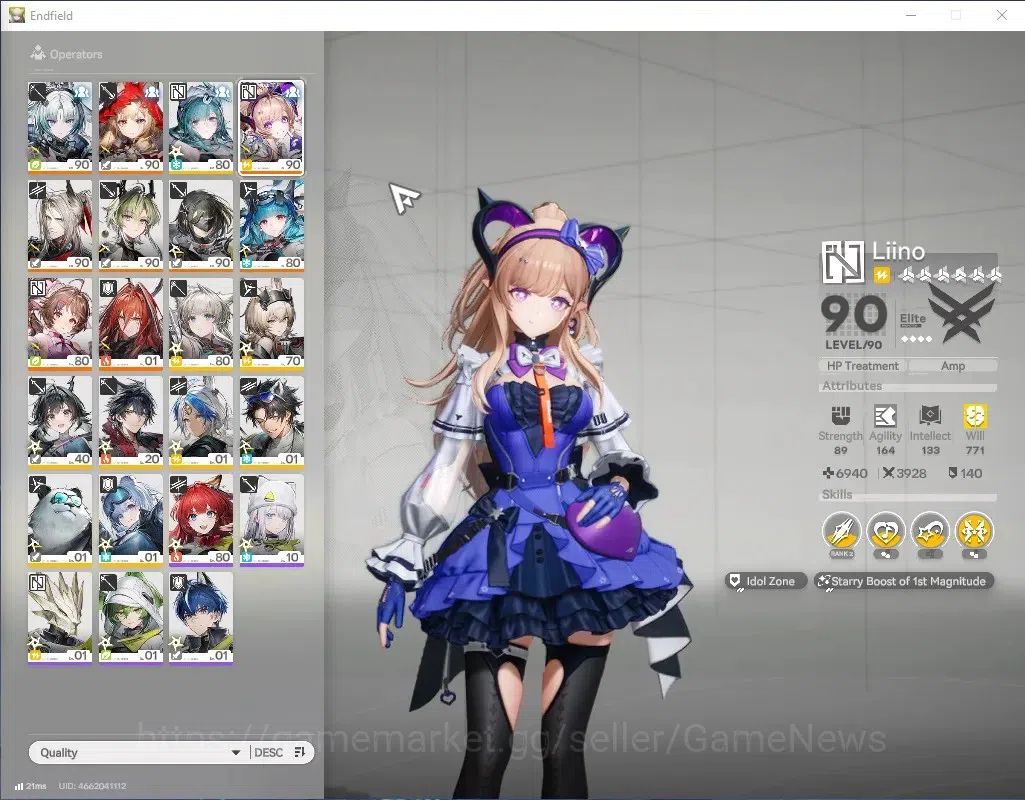The height and width of the screenshot is (800, 1025).
Task: Click the Strength fist icon
Action: [x=840, y=416]
